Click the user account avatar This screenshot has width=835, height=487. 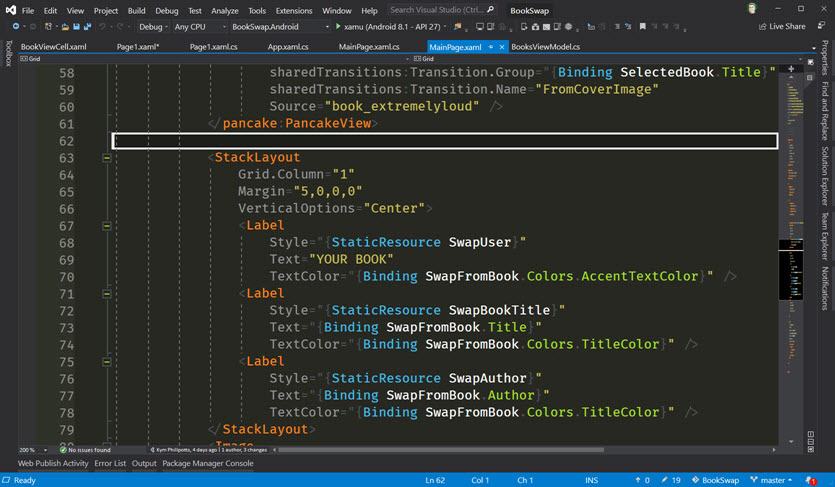tap(752, 9)
